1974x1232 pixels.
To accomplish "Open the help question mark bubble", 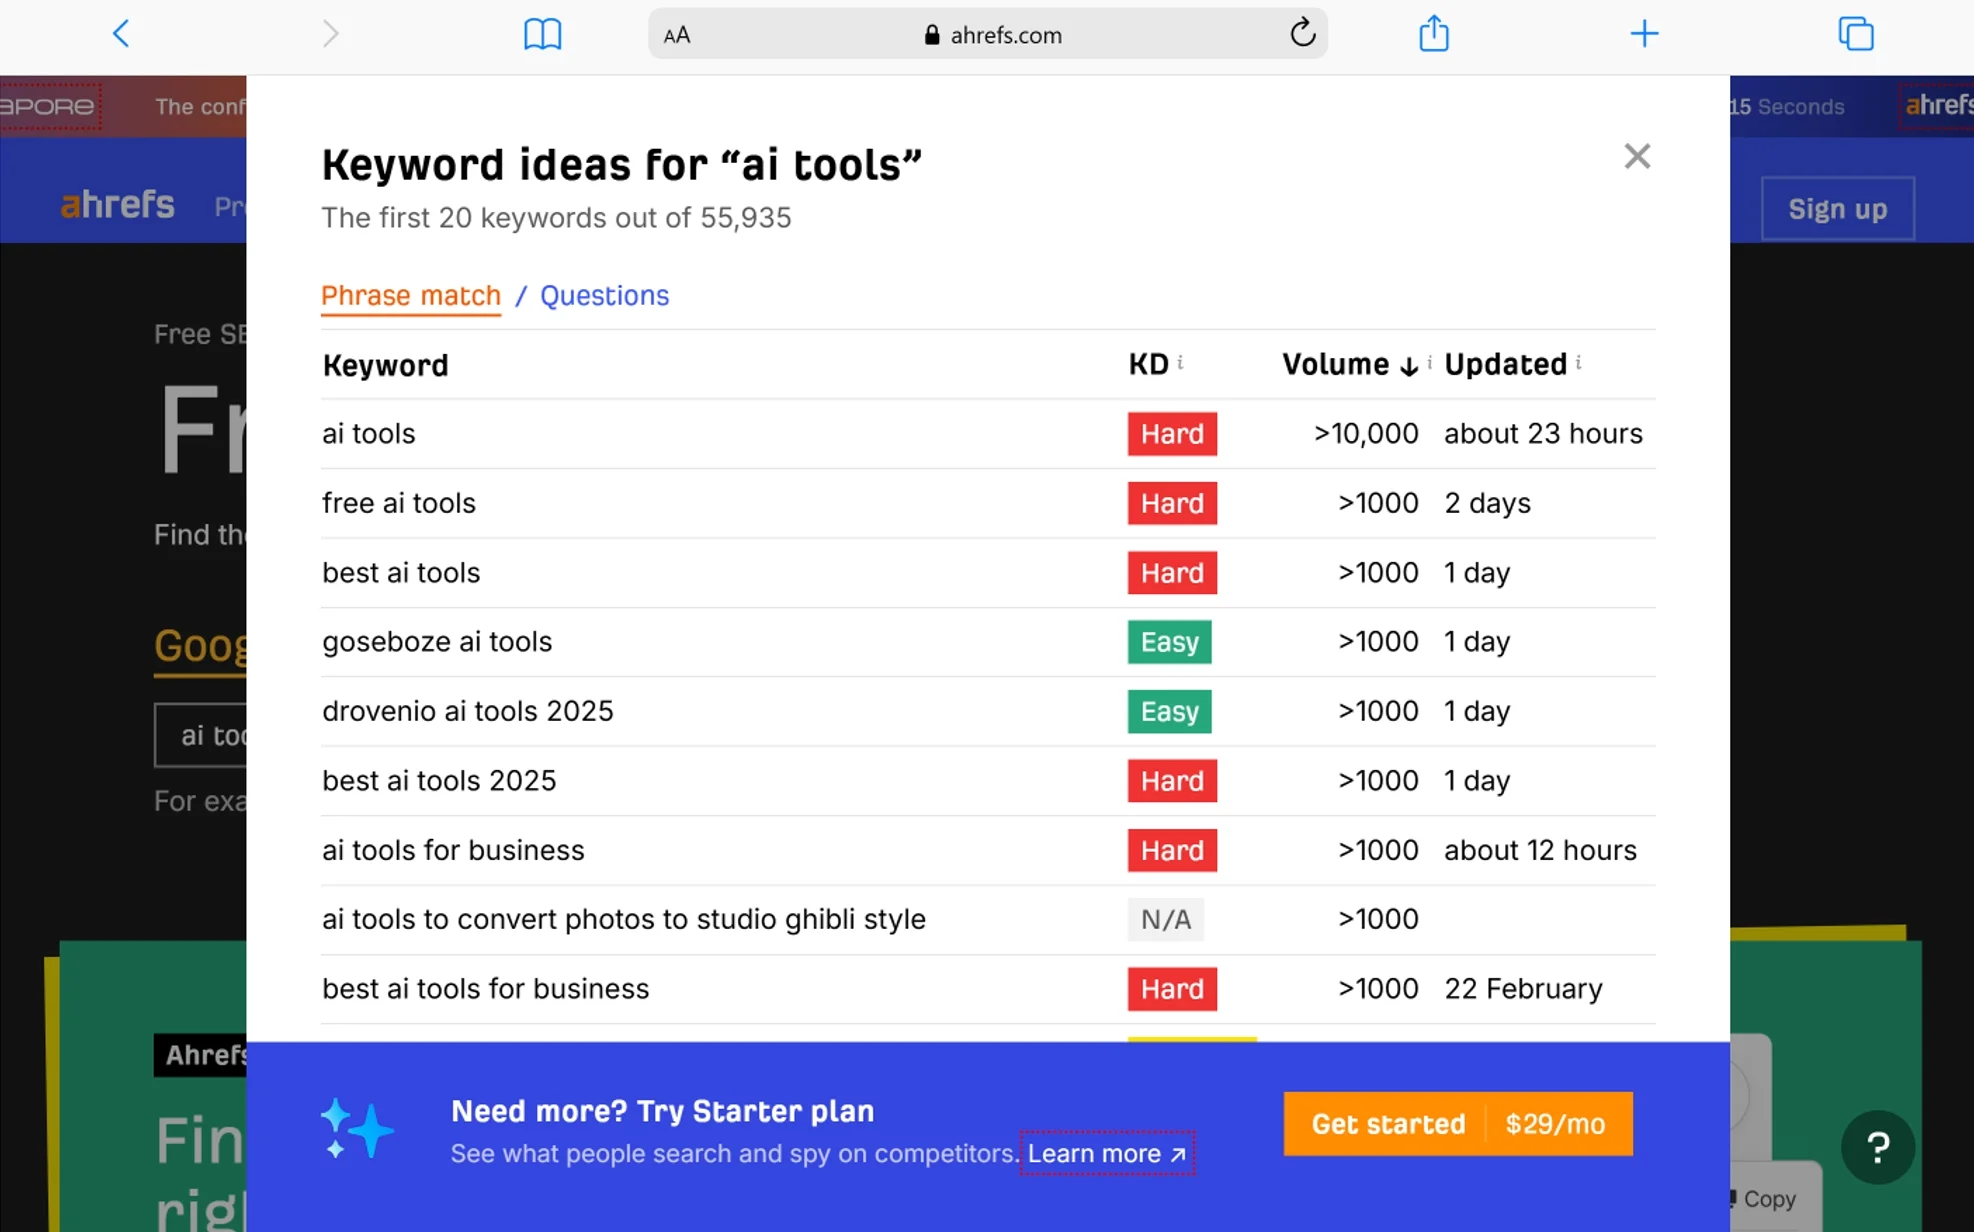I will tap(1877, 1147).
